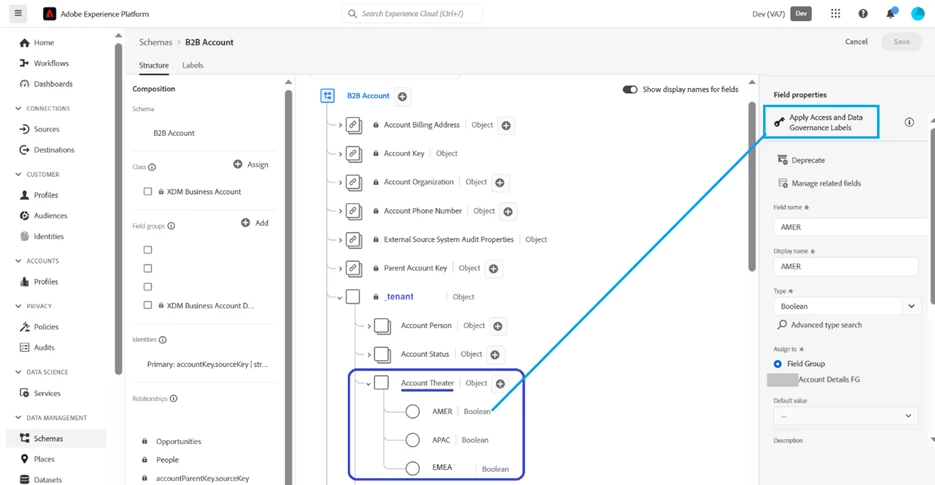The width and height of the screenshot is (935, 485).
Task: Click the Save button
Action: click(x=902, y=42)
